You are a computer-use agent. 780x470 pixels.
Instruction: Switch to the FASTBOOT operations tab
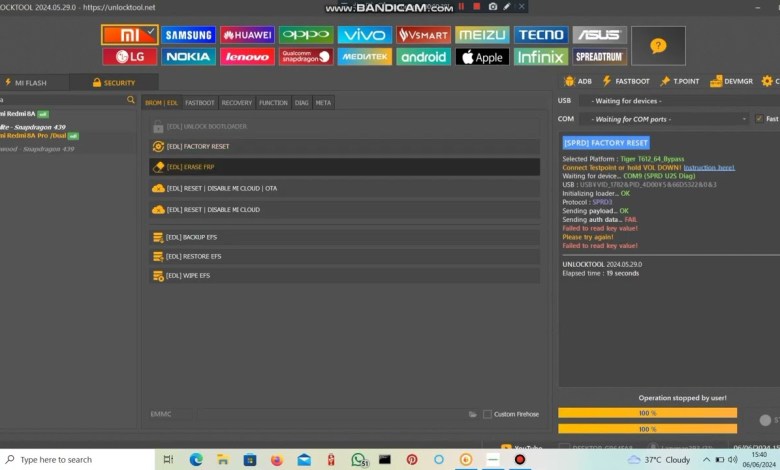(x=200, y=103)
